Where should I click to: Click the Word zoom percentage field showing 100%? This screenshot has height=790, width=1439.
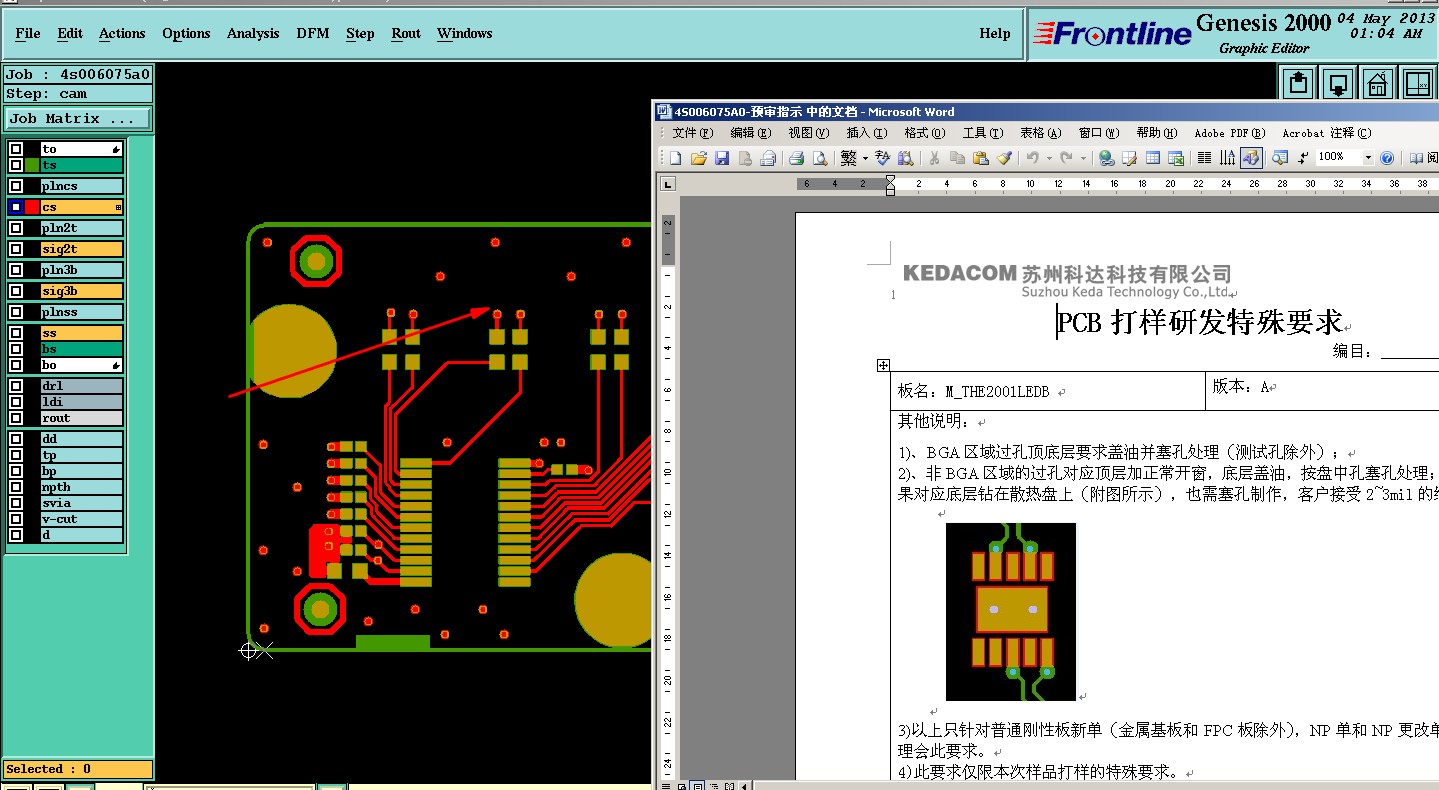pos(1339,158)
